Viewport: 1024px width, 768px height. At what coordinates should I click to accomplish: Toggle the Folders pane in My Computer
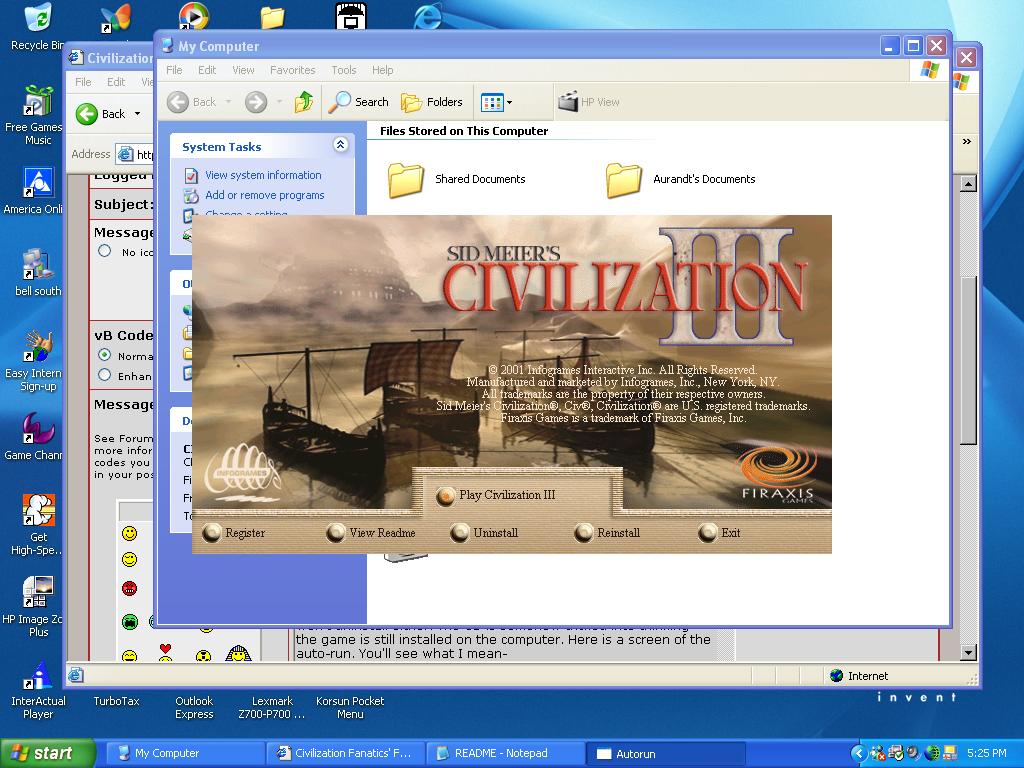(432, 102)
